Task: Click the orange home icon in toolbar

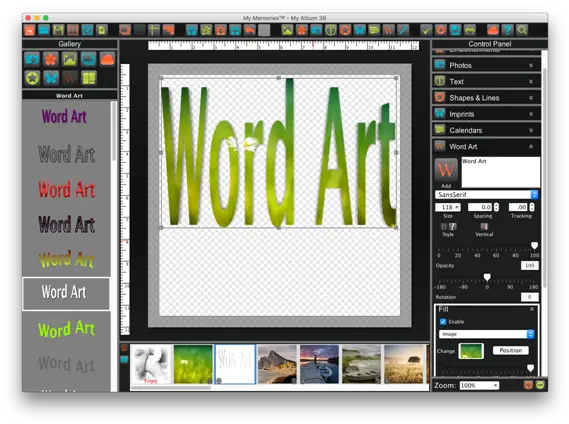Action: 30,30
